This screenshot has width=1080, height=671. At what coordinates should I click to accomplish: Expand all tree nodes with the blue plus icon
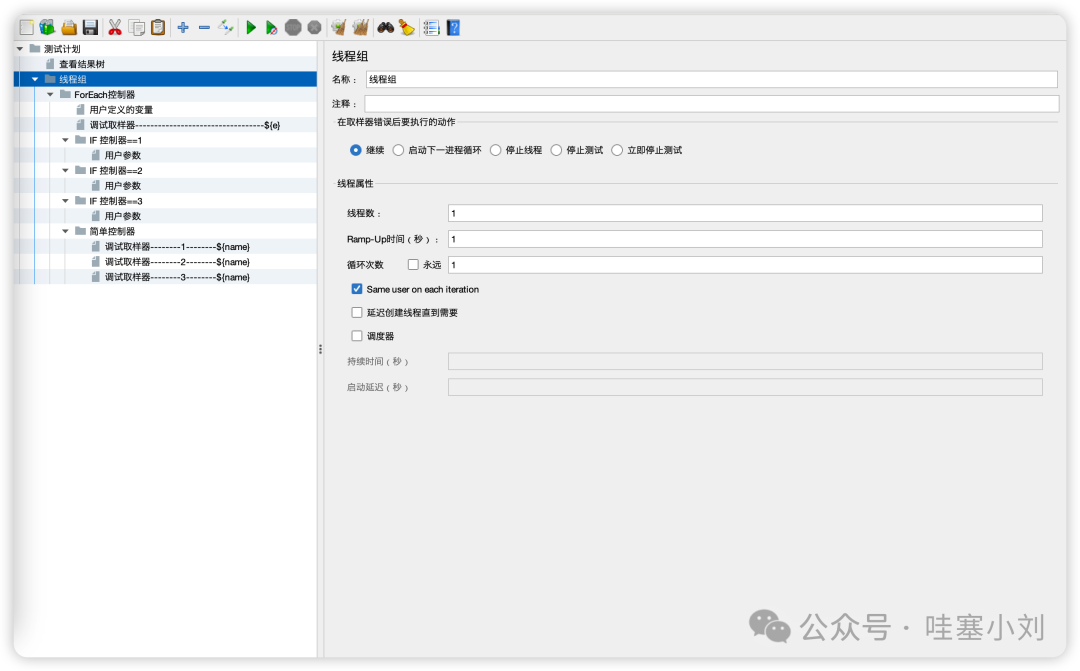click(x=183, y=28)
